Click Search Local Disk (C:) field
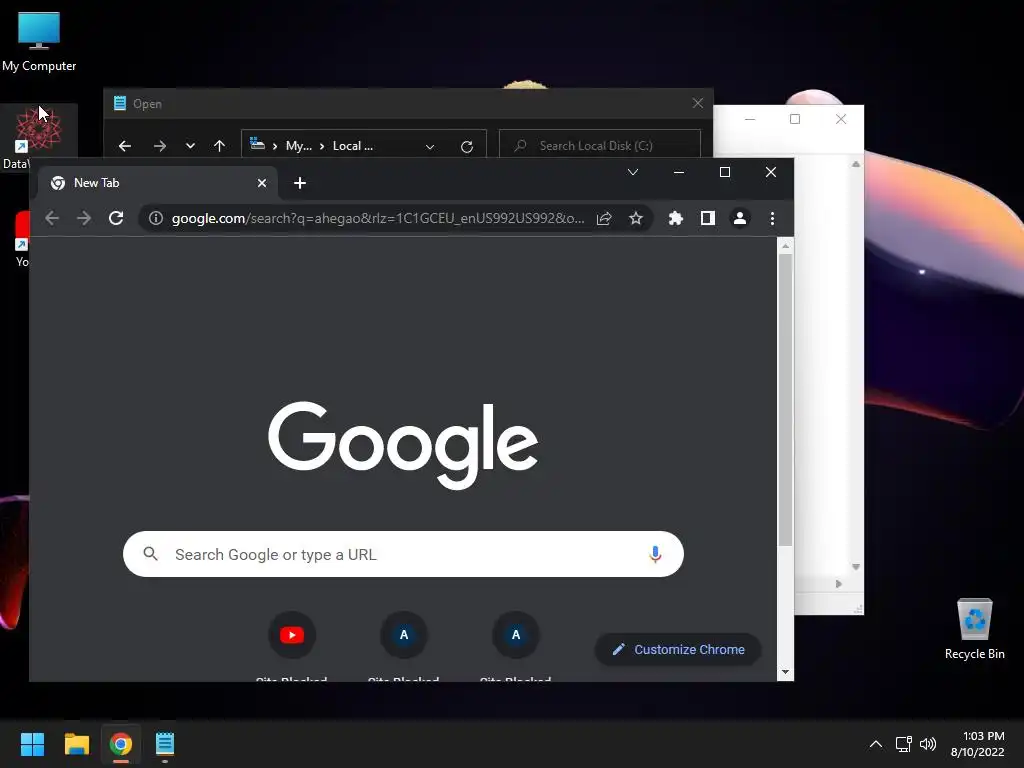The image size is (1024, 768). pos(600,146)
